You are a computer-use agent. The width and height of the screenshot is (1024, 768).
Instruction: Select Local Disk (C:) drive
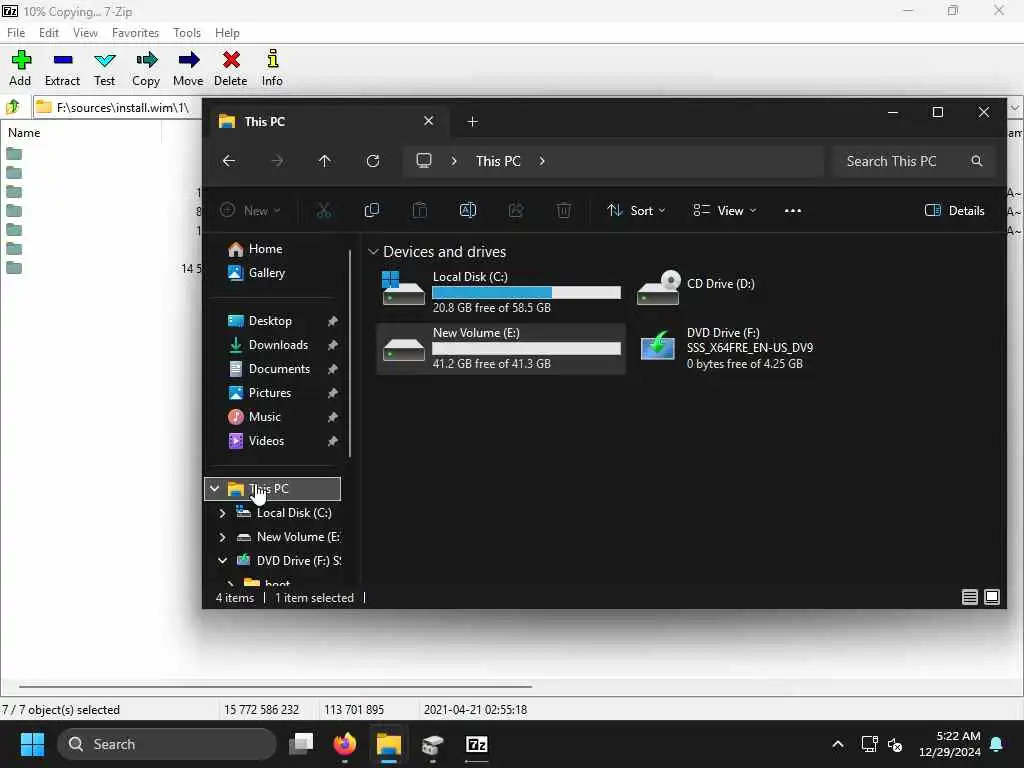pyautogui.click(x=502, y=291)
